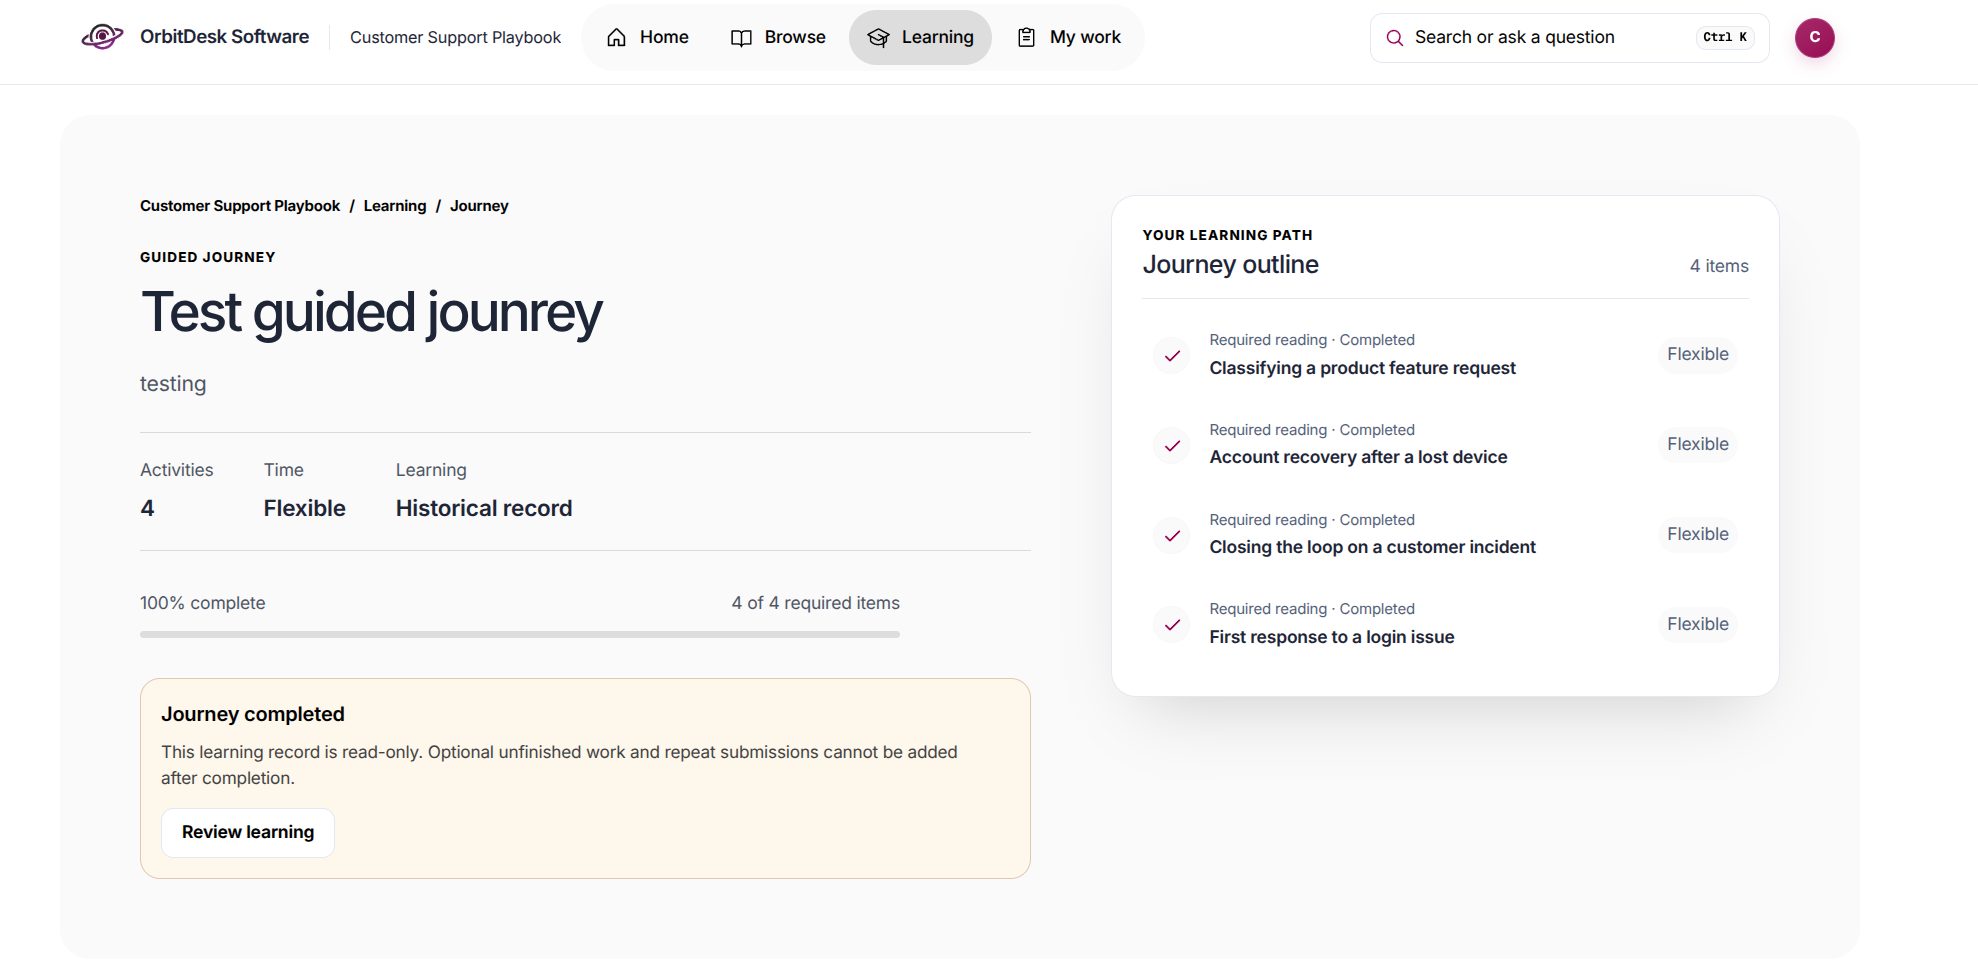Click the Journey outline heading
This screenshot has height=967, width=1978.
click(x=1230, y=264)
